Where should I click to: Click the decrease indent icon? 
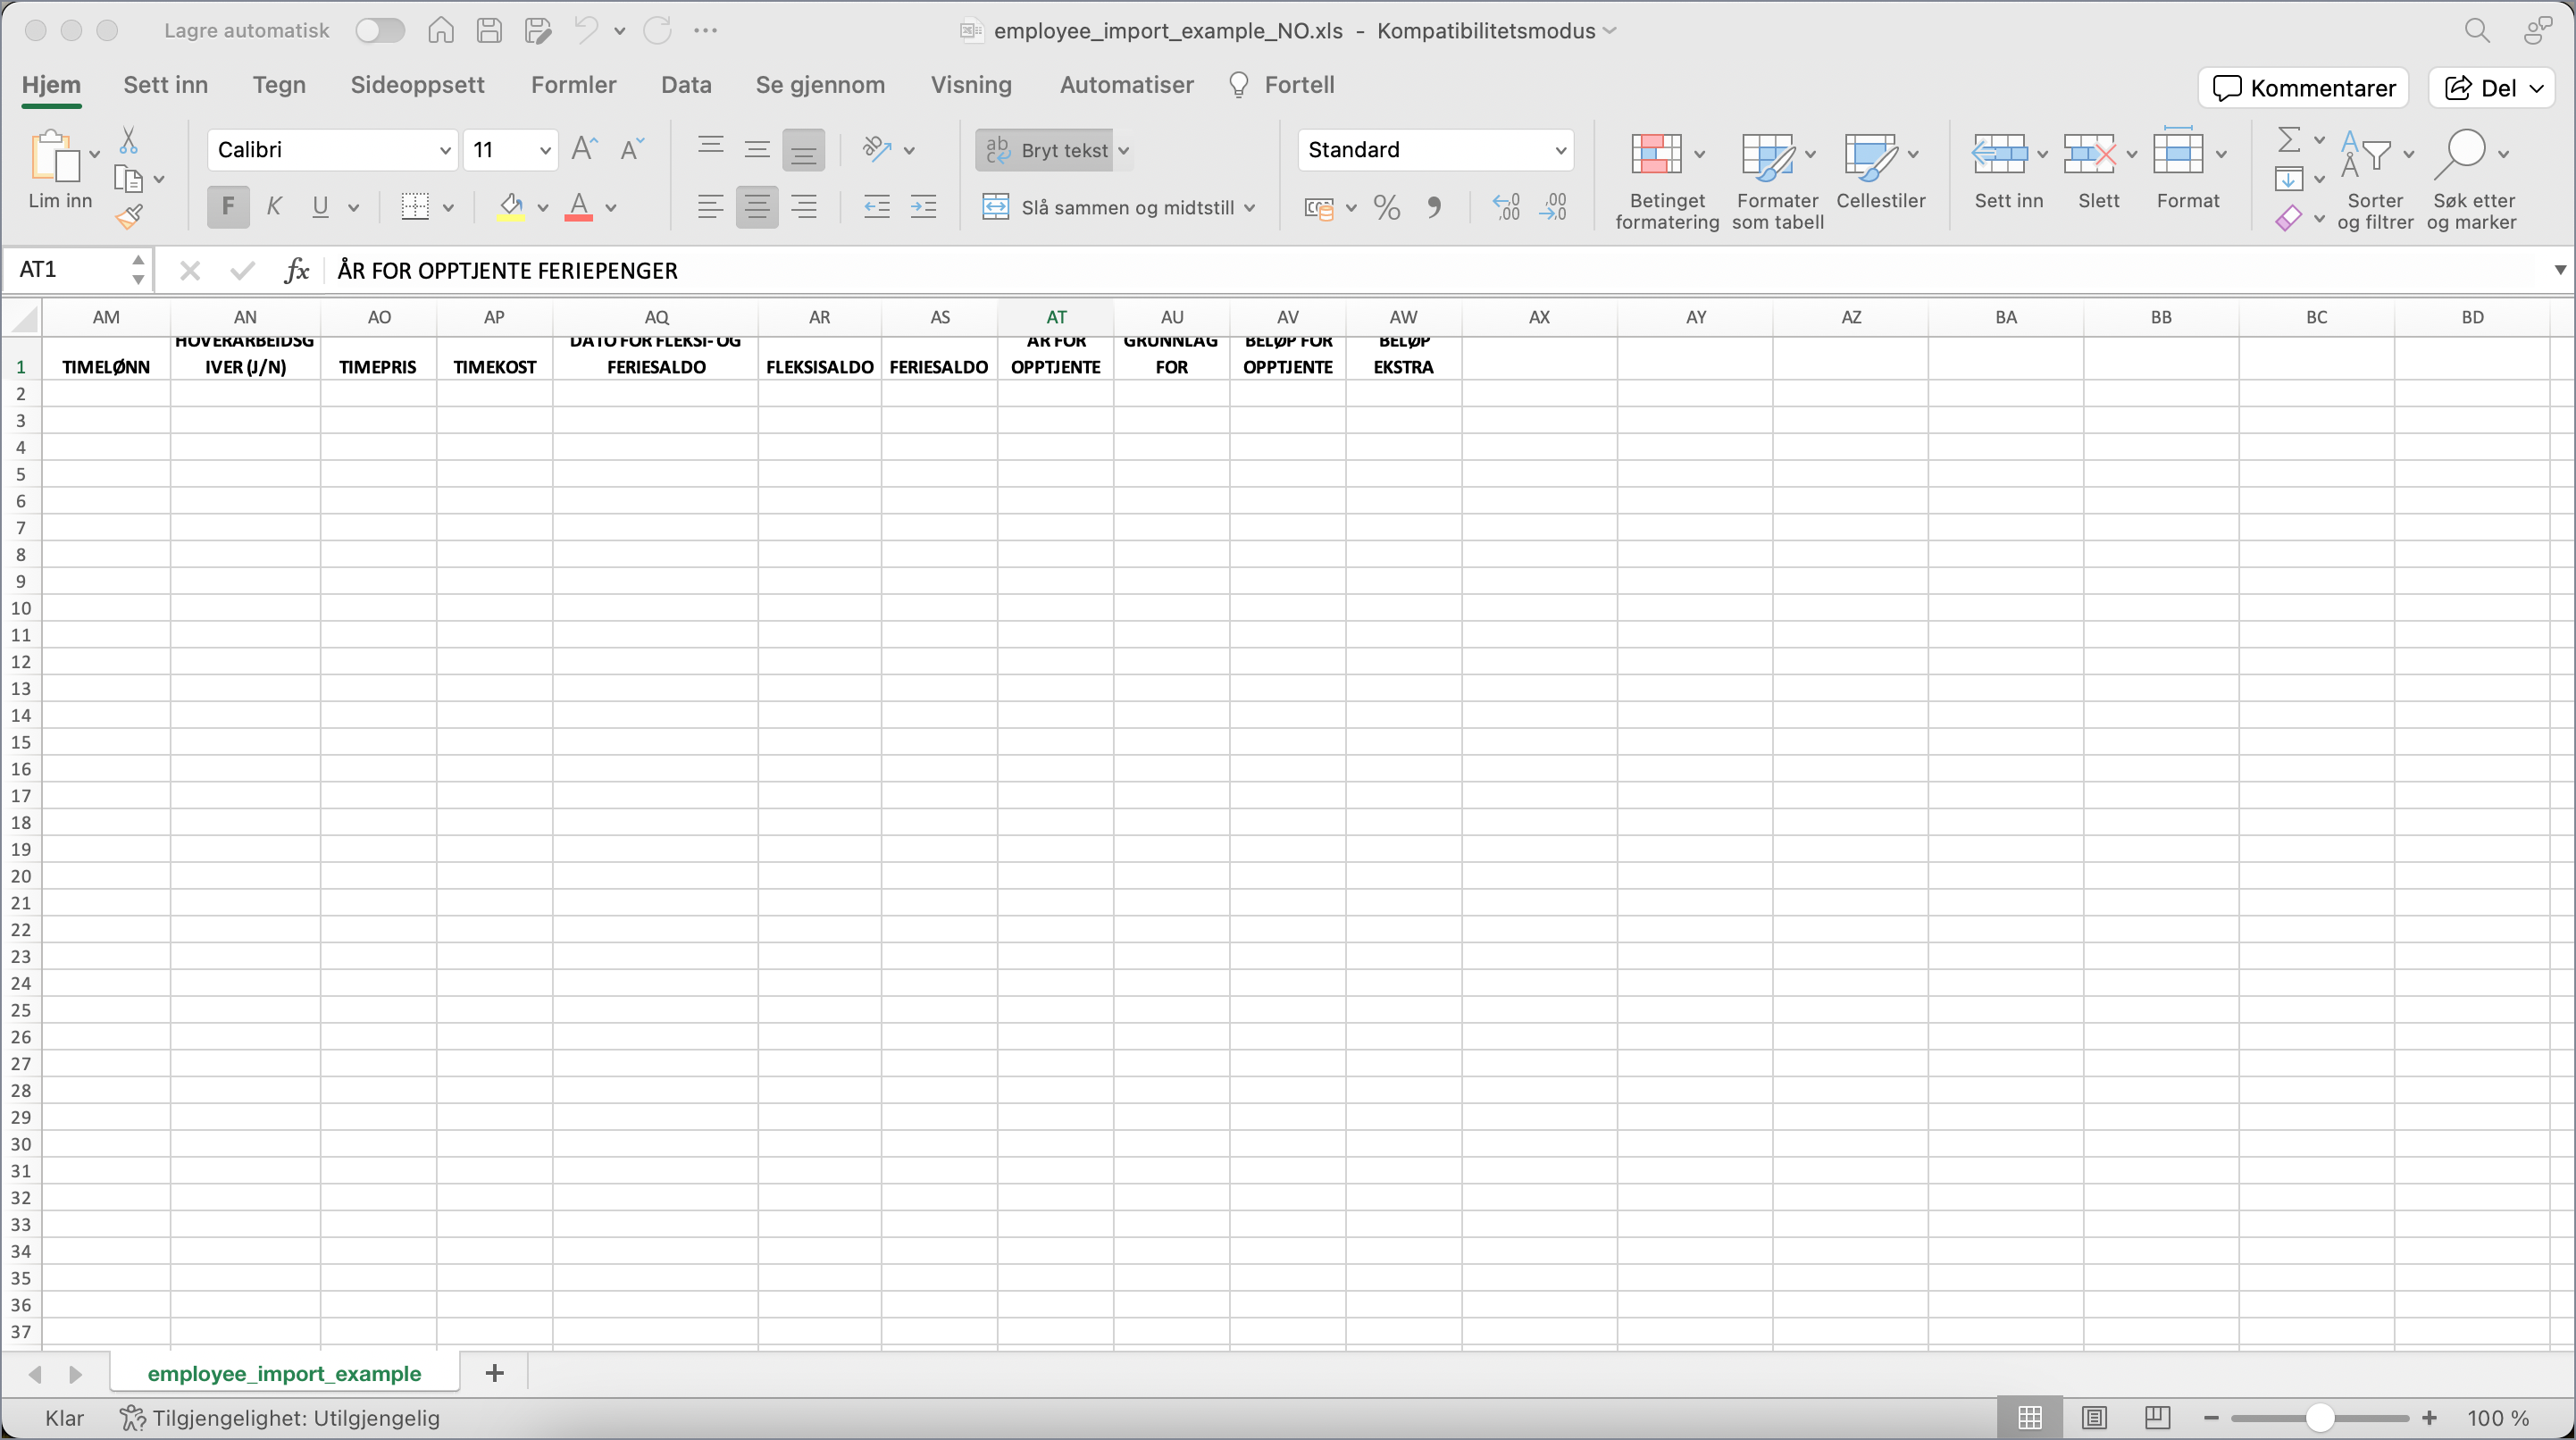click(x=877, y=207)
